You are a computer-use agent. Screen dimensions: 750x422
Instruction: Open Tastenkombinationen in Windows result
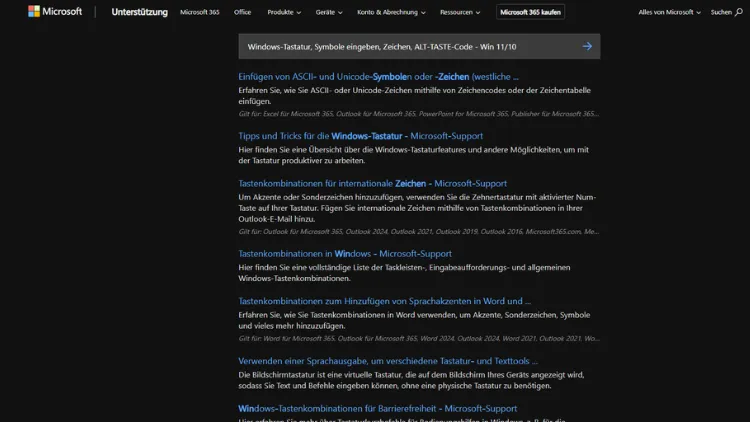coord(345,254)
